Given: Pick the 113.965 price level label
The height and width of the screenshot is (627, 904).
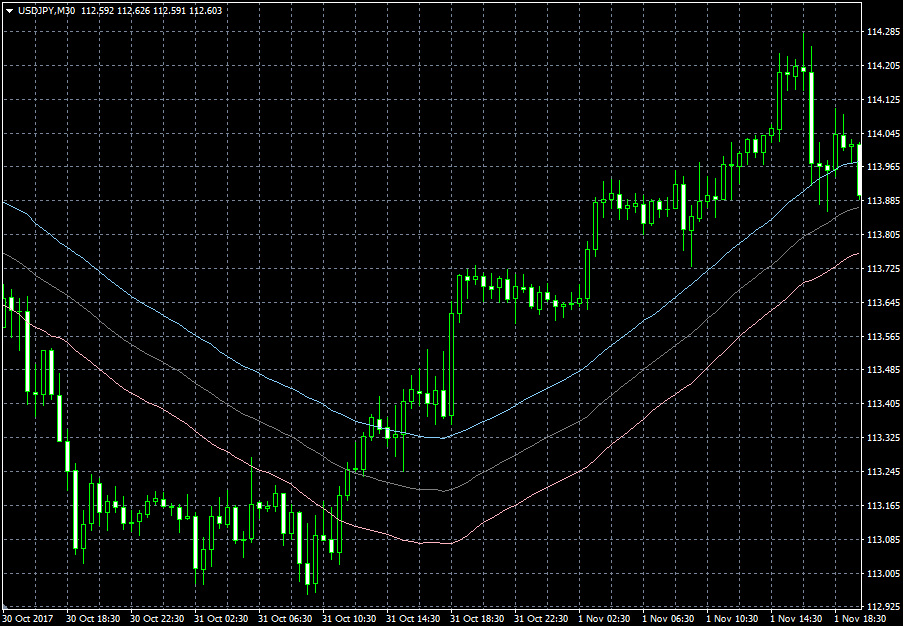Looking at the screenshot, I should tap(883, 167).
